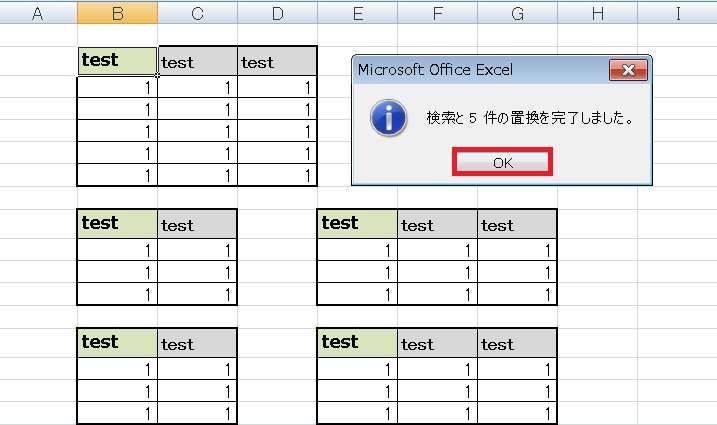Viewport: 717px width, 425px height.
Task: Select column D header
Action: click(x=277, y=13)
